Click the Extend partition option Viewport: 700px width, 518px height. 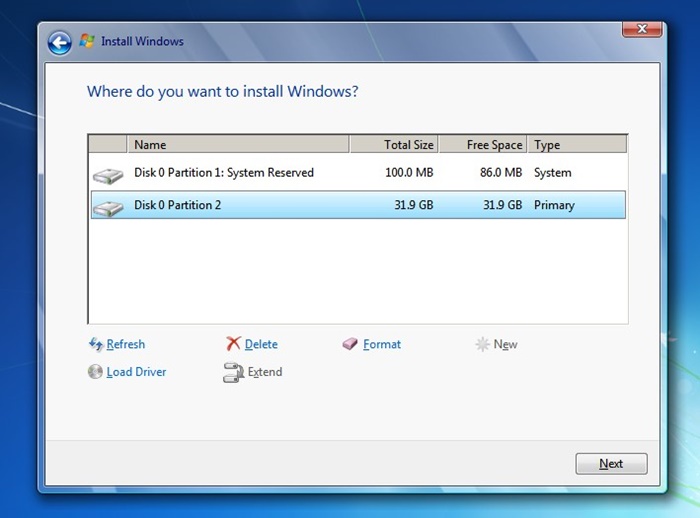coord(265,372)
